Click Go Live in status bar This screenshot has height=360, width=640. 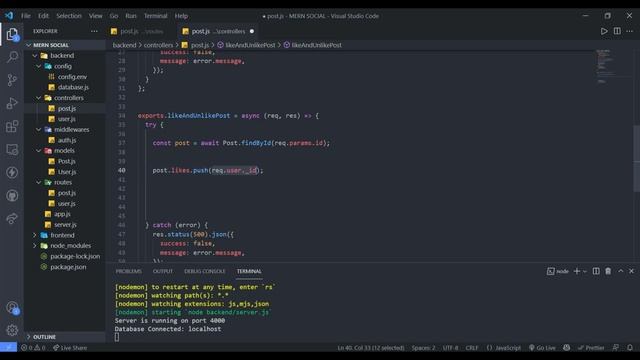click(542, 347)
